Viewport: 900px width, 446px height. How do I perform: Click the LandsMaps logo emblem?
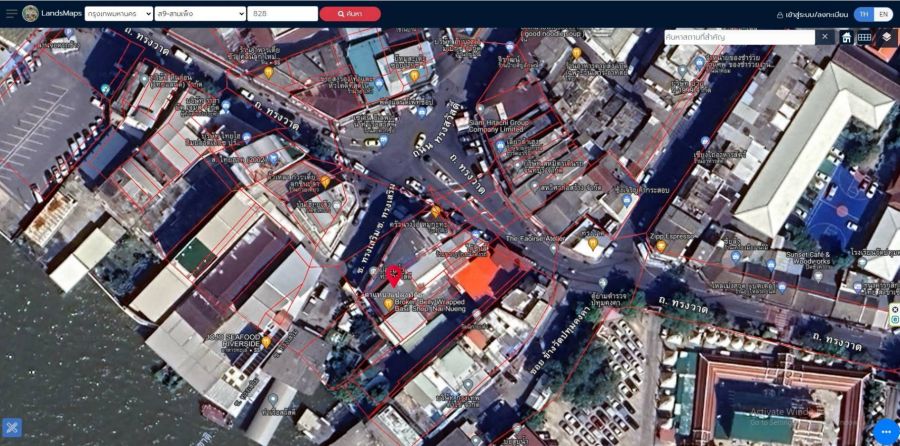[31, 14]
